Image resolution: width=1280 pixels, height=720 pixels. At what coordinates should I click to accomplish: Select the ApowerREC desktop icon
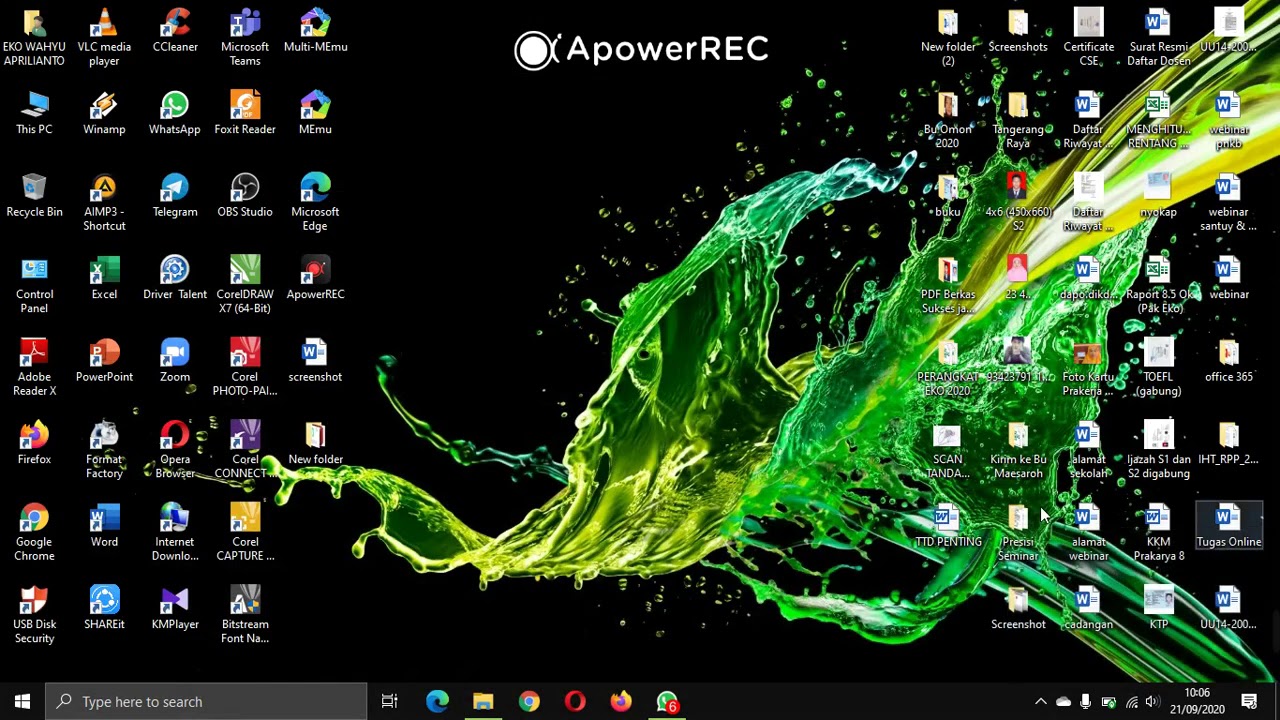point(315,278)
